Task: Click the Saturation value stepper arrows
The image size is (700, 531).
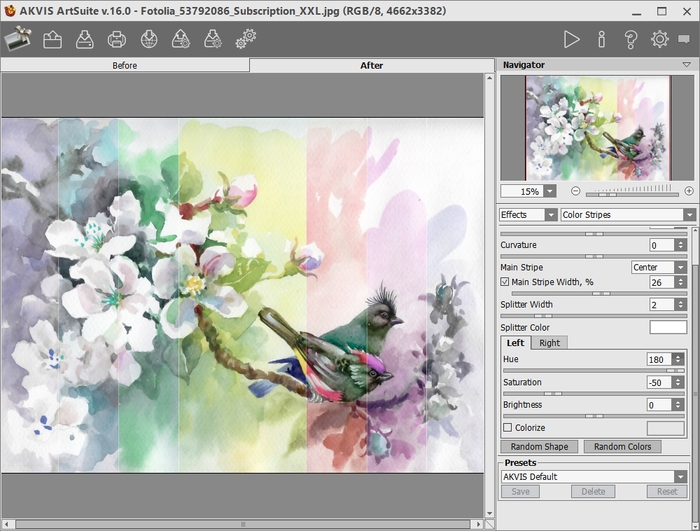Action: [x=678, y=382]
